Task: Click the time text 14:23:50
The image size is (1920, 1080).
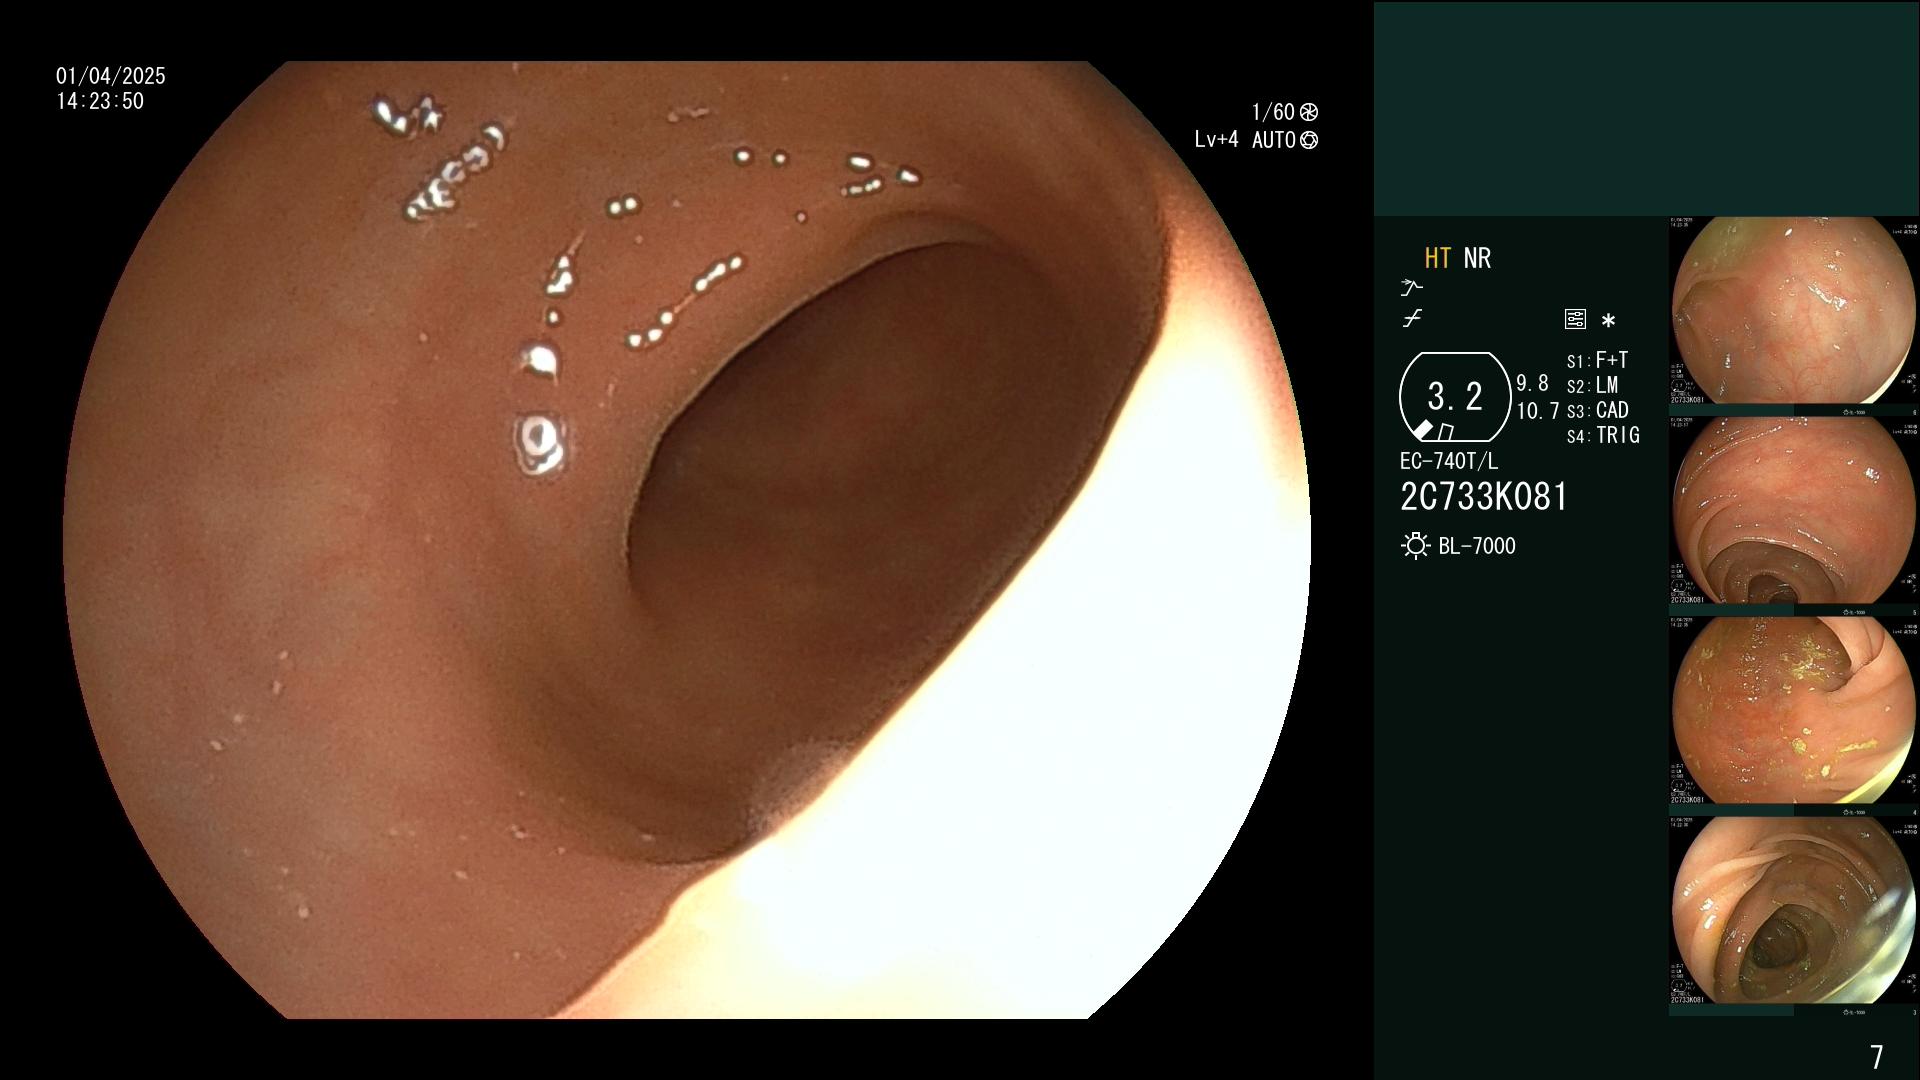Action: coord(100,101)
